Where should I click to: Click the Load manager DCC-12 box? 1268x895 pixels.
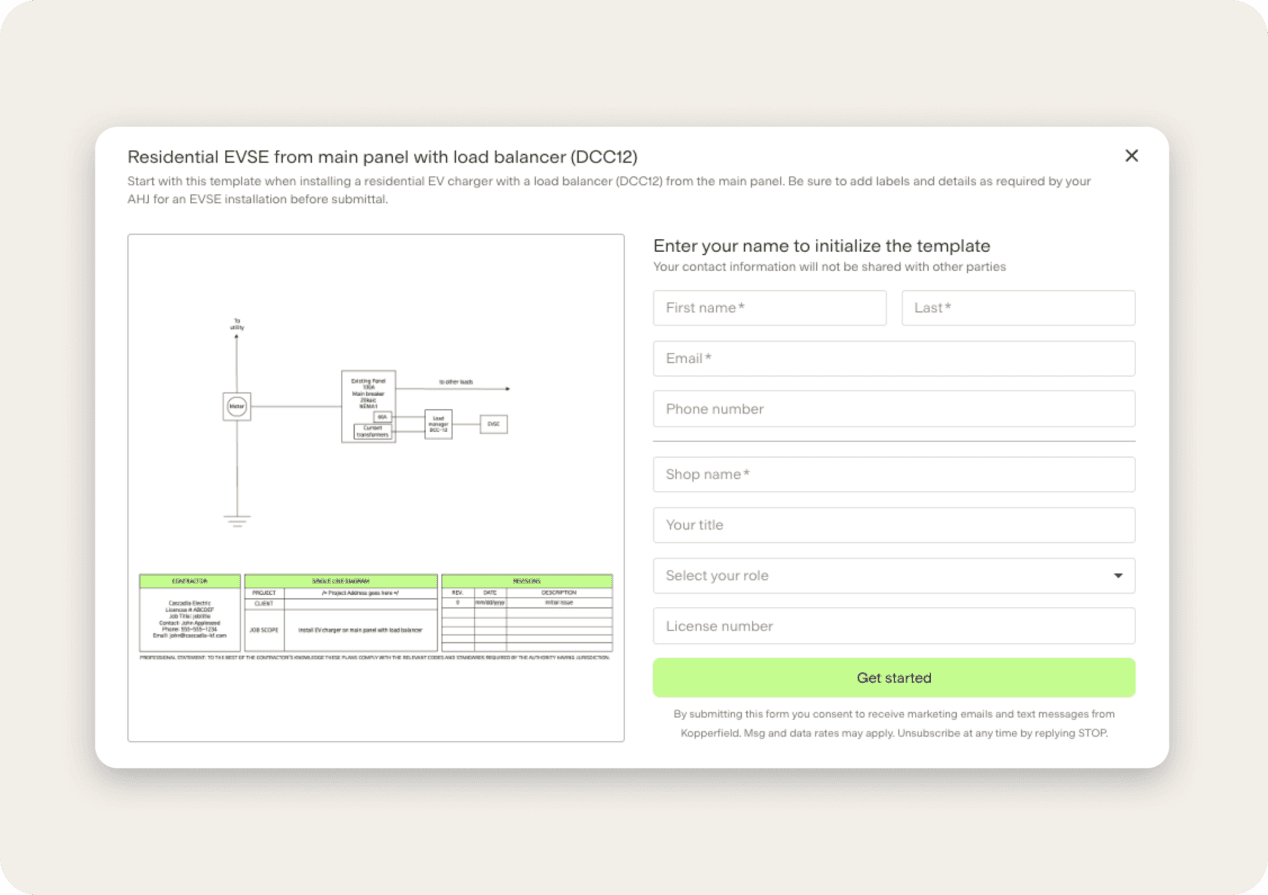click(438, 424)
